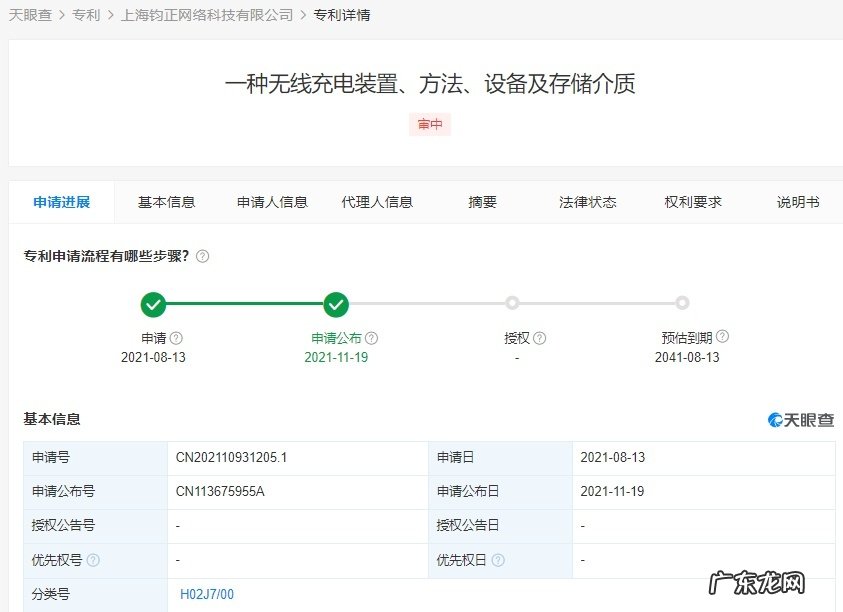Open the 上海钧正网络科技有限公司 company link
Image resolution: width=843 pixels, height=612 pixels.
pyautogui.click(x=206, y=15)
